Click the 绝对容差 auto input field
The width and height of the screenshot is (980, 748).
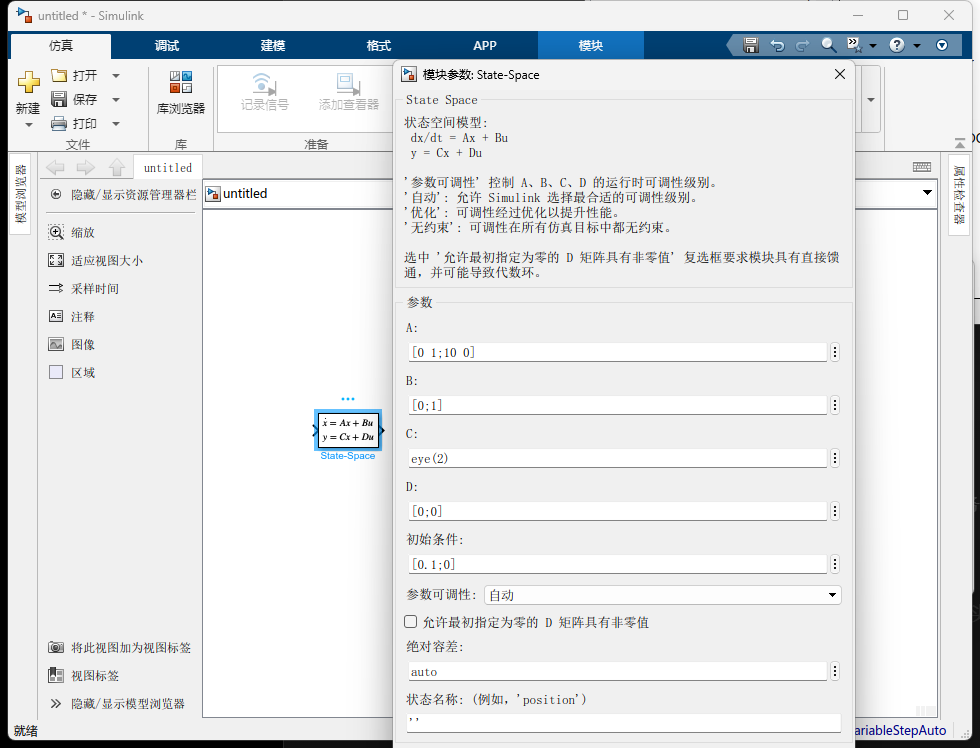618,671
